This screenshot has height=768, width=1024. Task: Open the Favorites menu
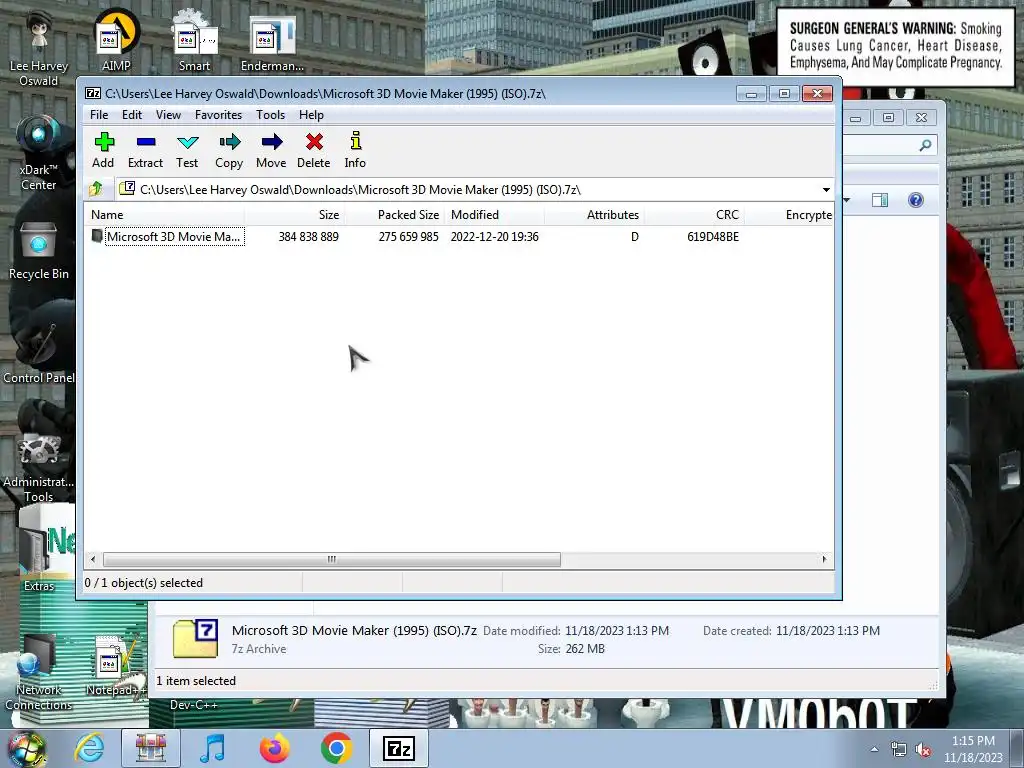point(218,115)
